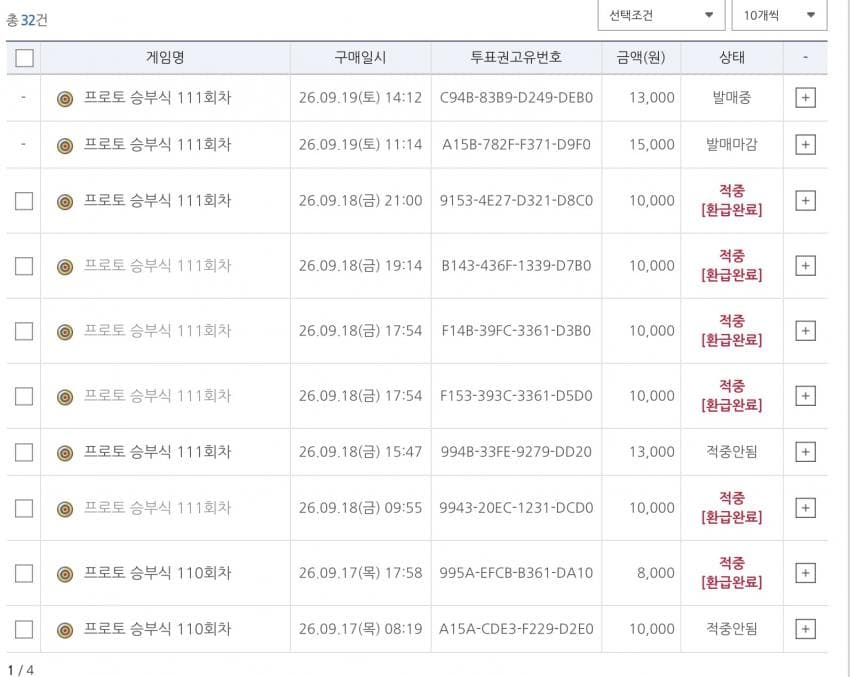Click plus icon for ticket F153-393C-3361-D5D0
850x677 pixels.
point(805,396)
